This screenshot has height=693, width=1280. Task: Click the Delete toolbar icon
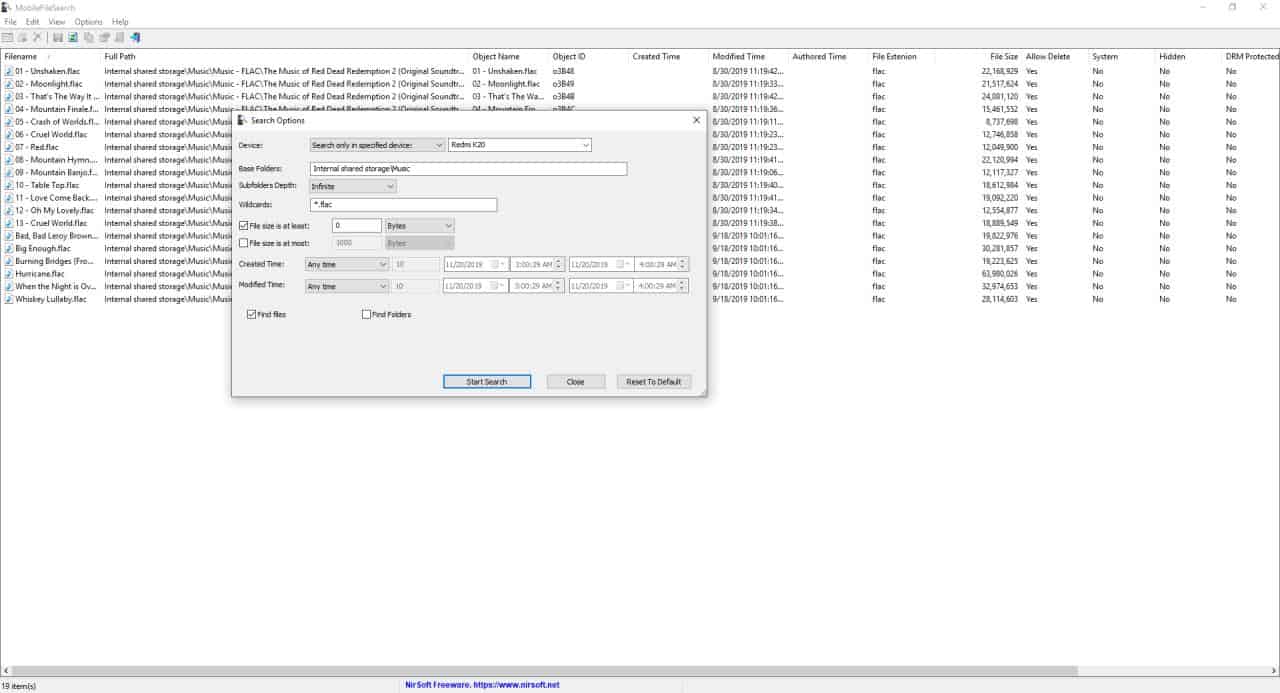37,36
